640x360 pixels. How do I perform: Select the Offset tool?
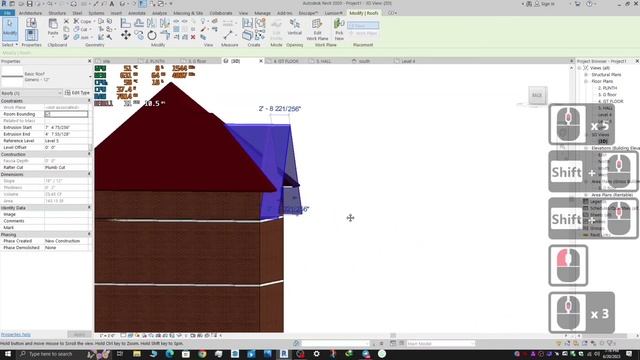[x=139, y=23]
